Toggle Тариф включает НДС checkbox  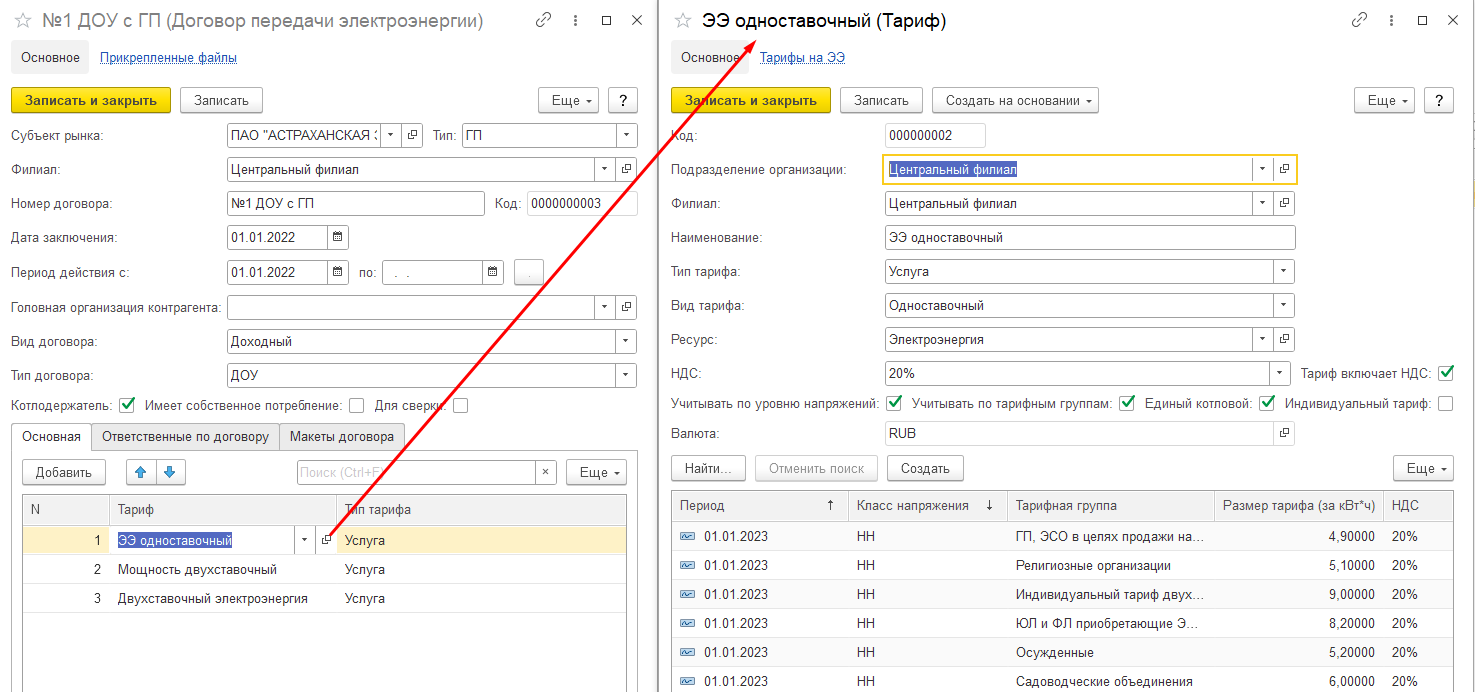pos(1445,374)
